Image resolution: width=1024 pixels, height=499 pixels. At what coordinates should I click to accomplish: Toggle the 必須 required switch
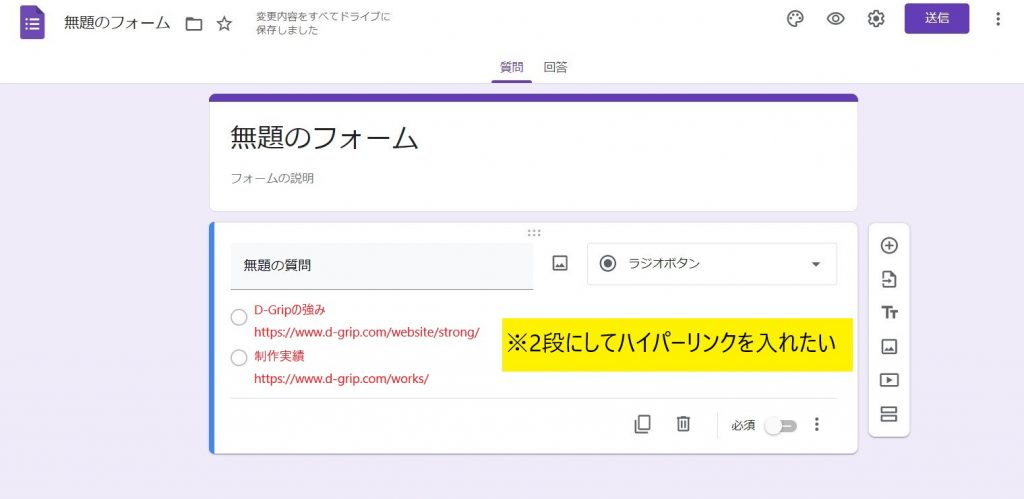click(x=781, y=426)
